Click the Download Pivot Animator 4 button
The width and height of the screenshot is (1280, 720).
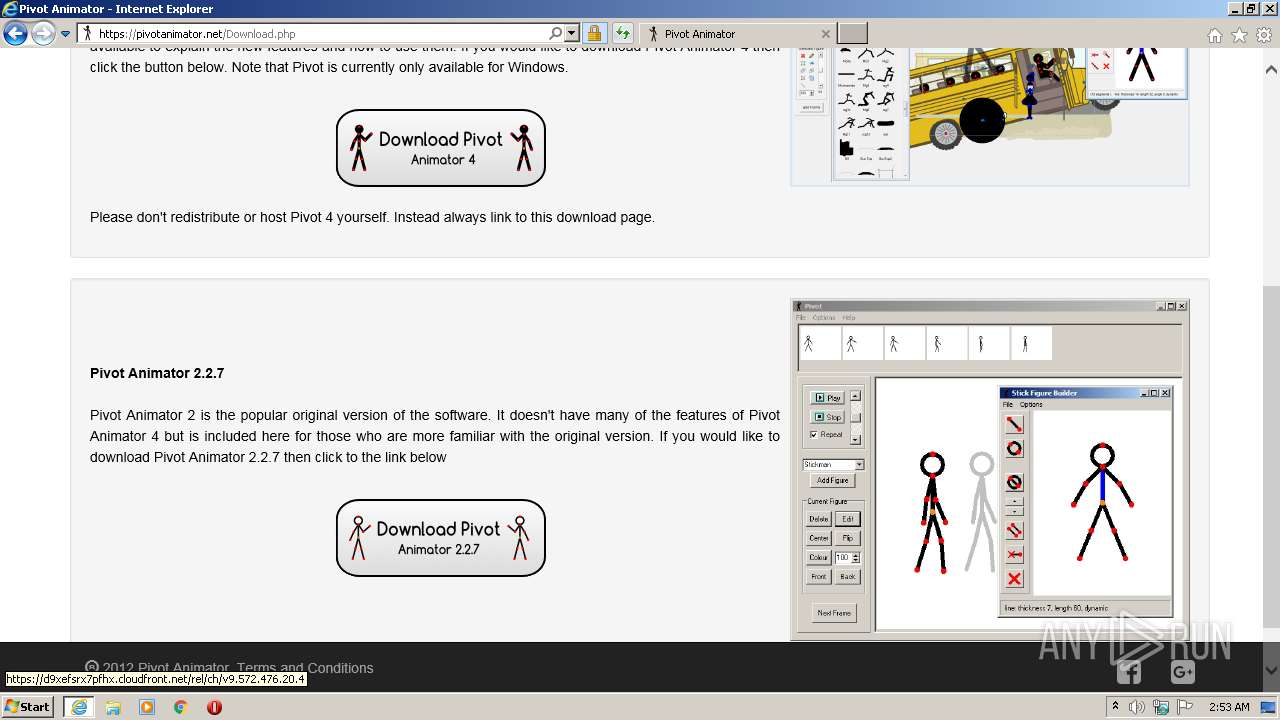coord(441,148)
